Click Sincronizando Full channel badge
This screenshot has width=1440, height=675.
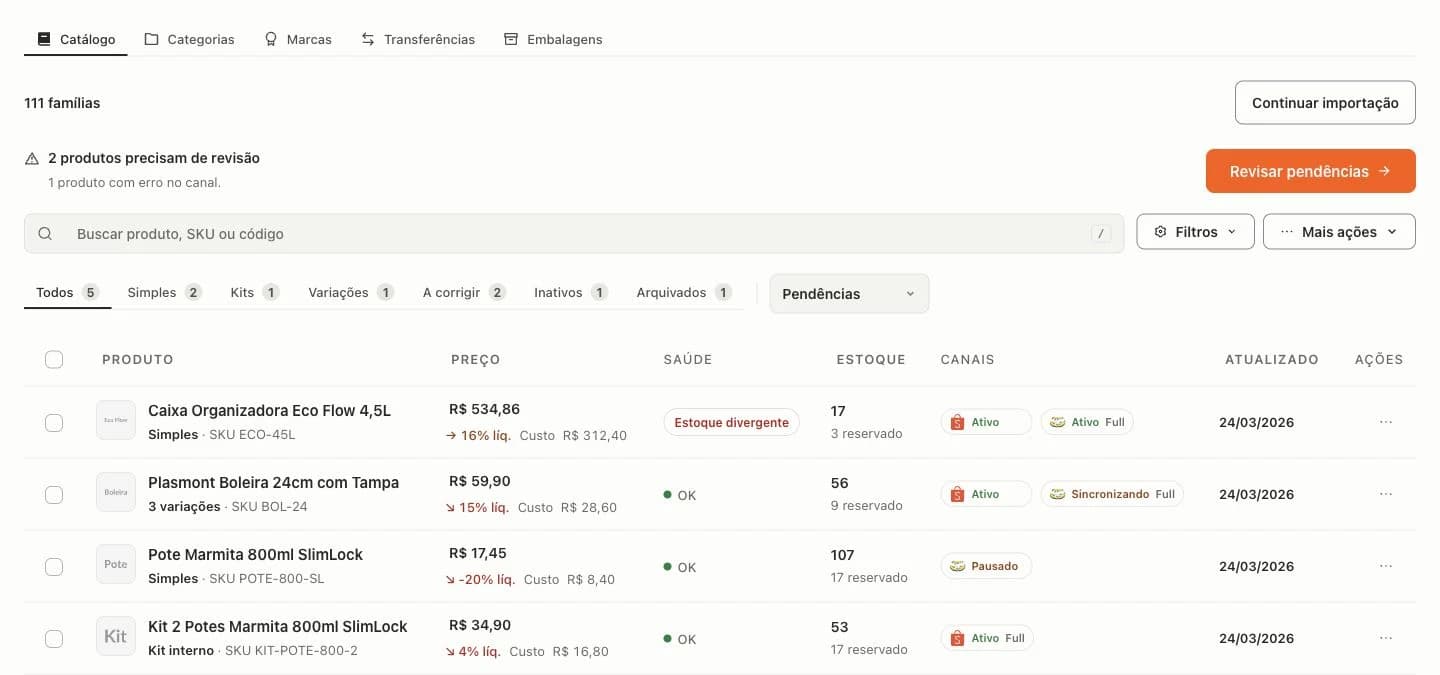click(1112, 494)
